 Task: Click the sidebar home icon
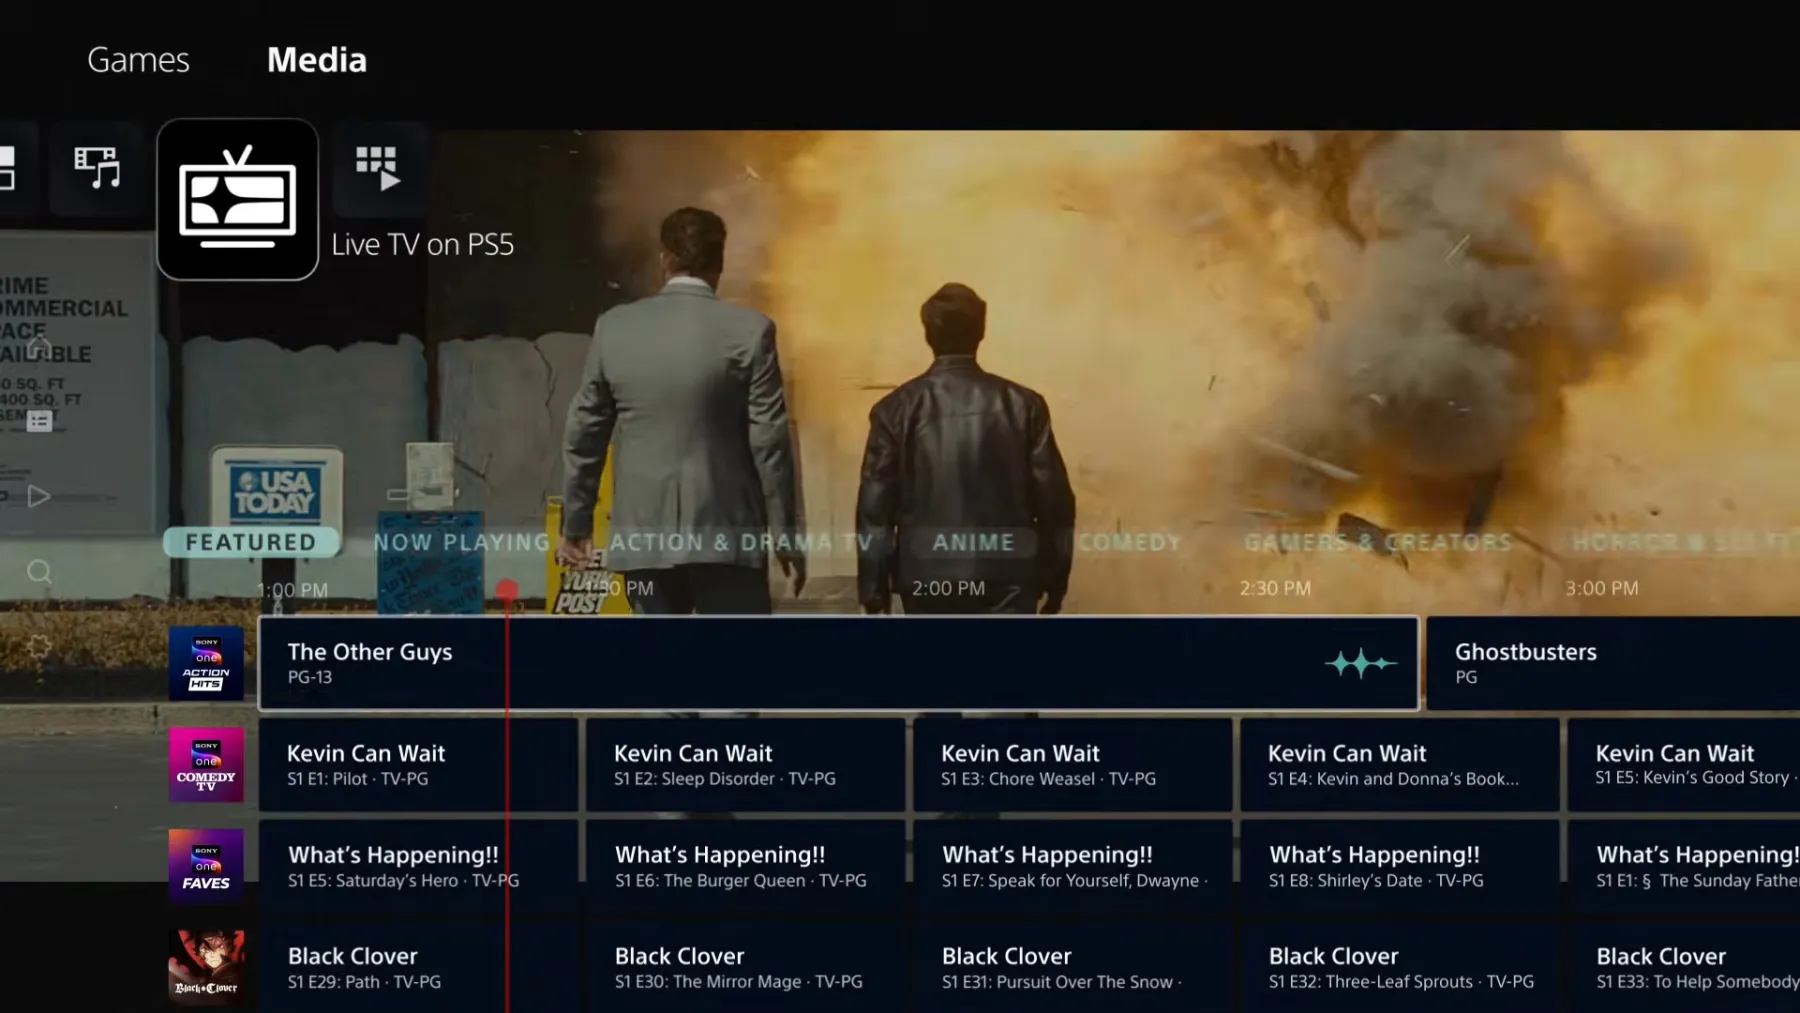pyautogui.click(x=39, y=347)
